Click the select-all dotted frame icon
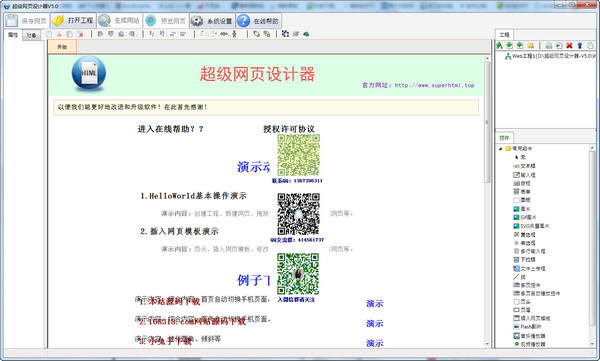The image size is (600, 361). 285,34
